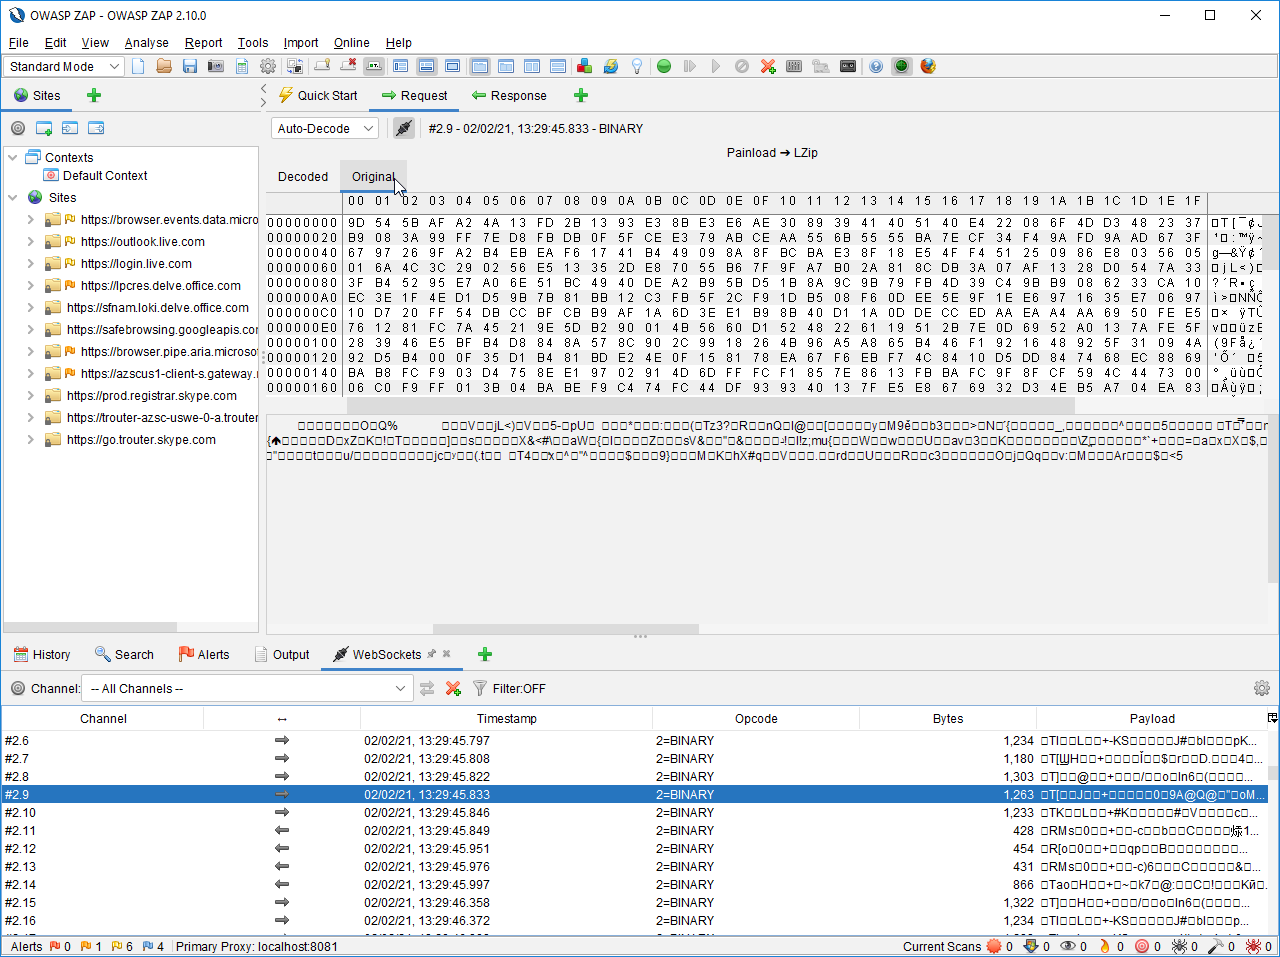The image size is (1280, 957).
Task: Launch browser with the Firefox icon
Action: click(928, 66)
